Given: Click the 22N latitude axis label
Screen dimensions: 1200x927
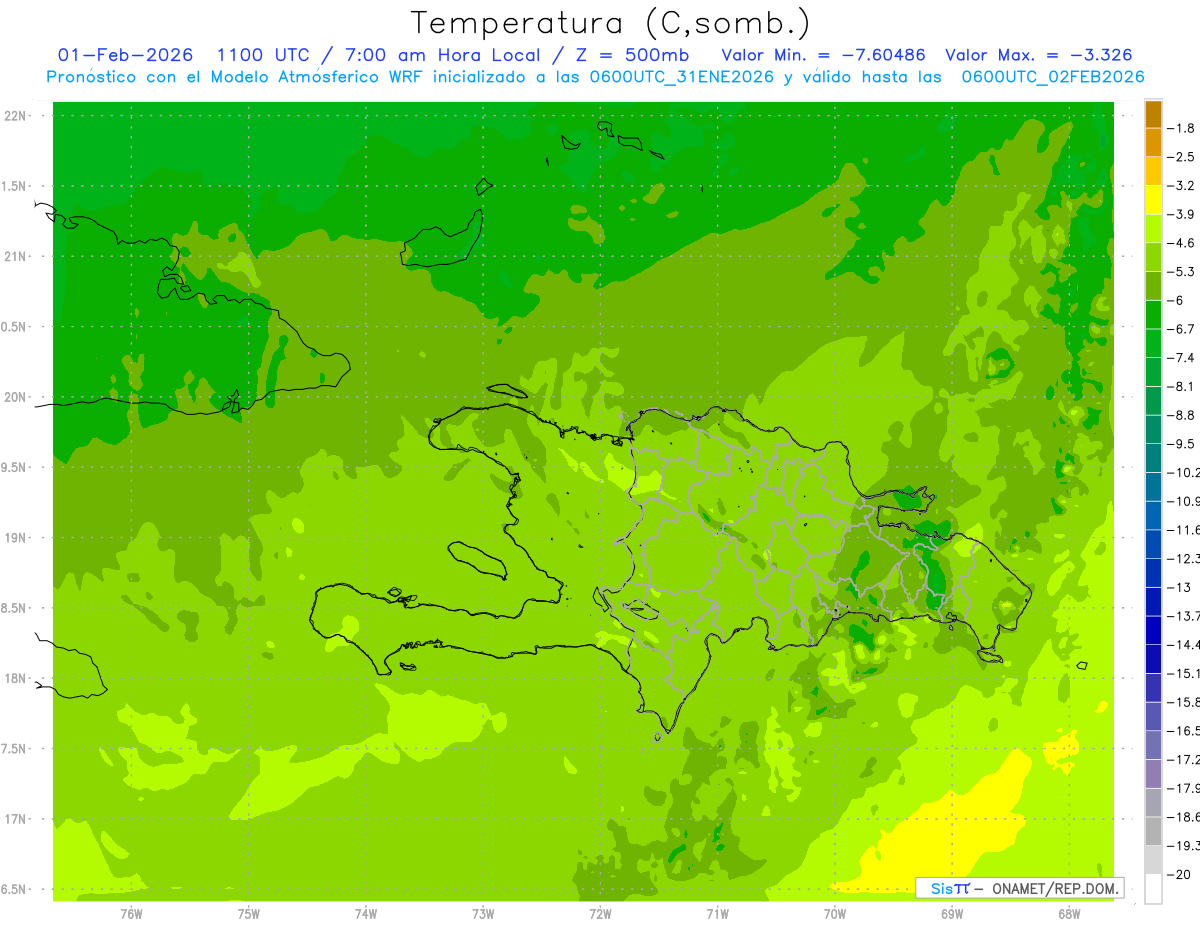Looking at the screenshot, I should pos(16,116).
